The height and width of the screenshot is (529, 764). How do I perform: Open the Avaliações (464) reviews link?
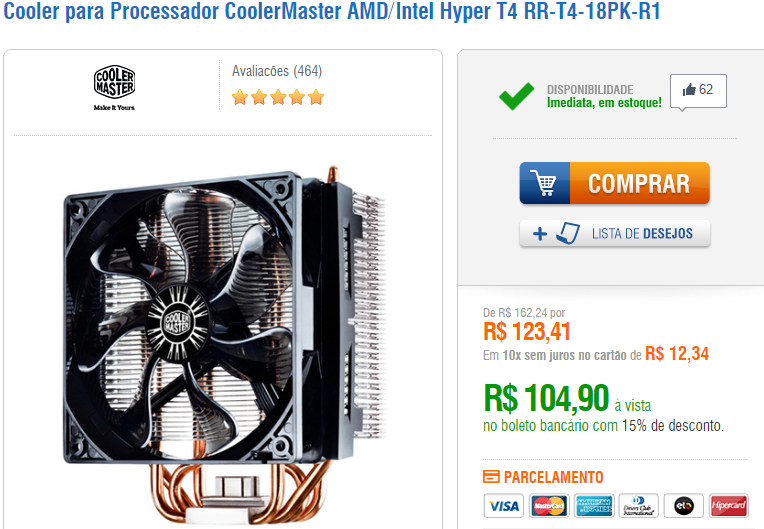click(277, 71)
